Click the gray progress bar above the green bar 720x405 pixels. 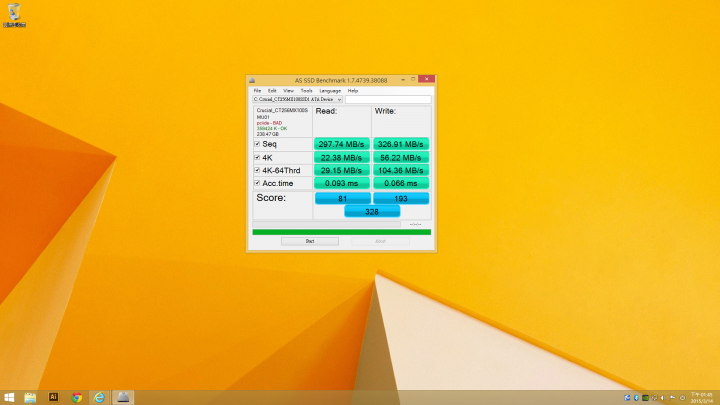pos(326,225)
